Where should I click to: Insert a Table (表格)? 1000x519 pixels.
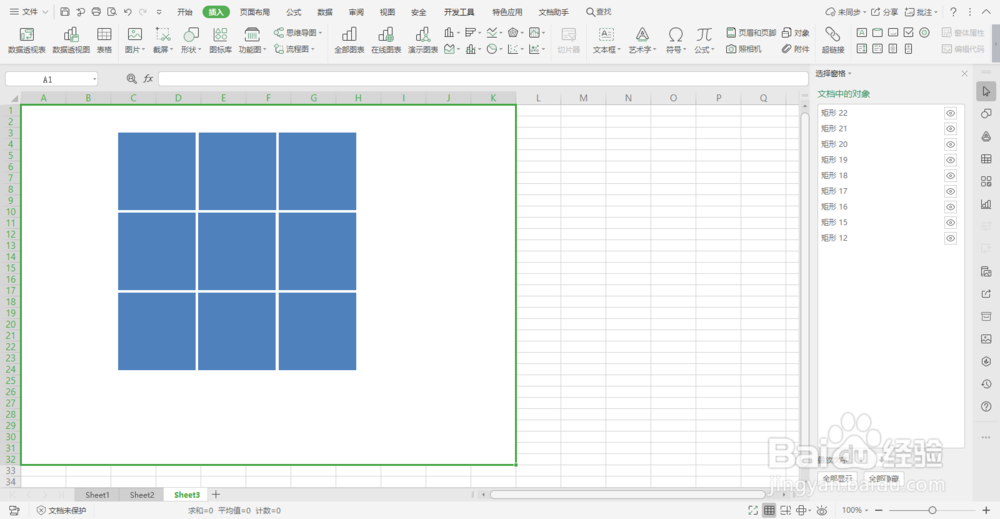pyautogui.click(x=104, y=40)
